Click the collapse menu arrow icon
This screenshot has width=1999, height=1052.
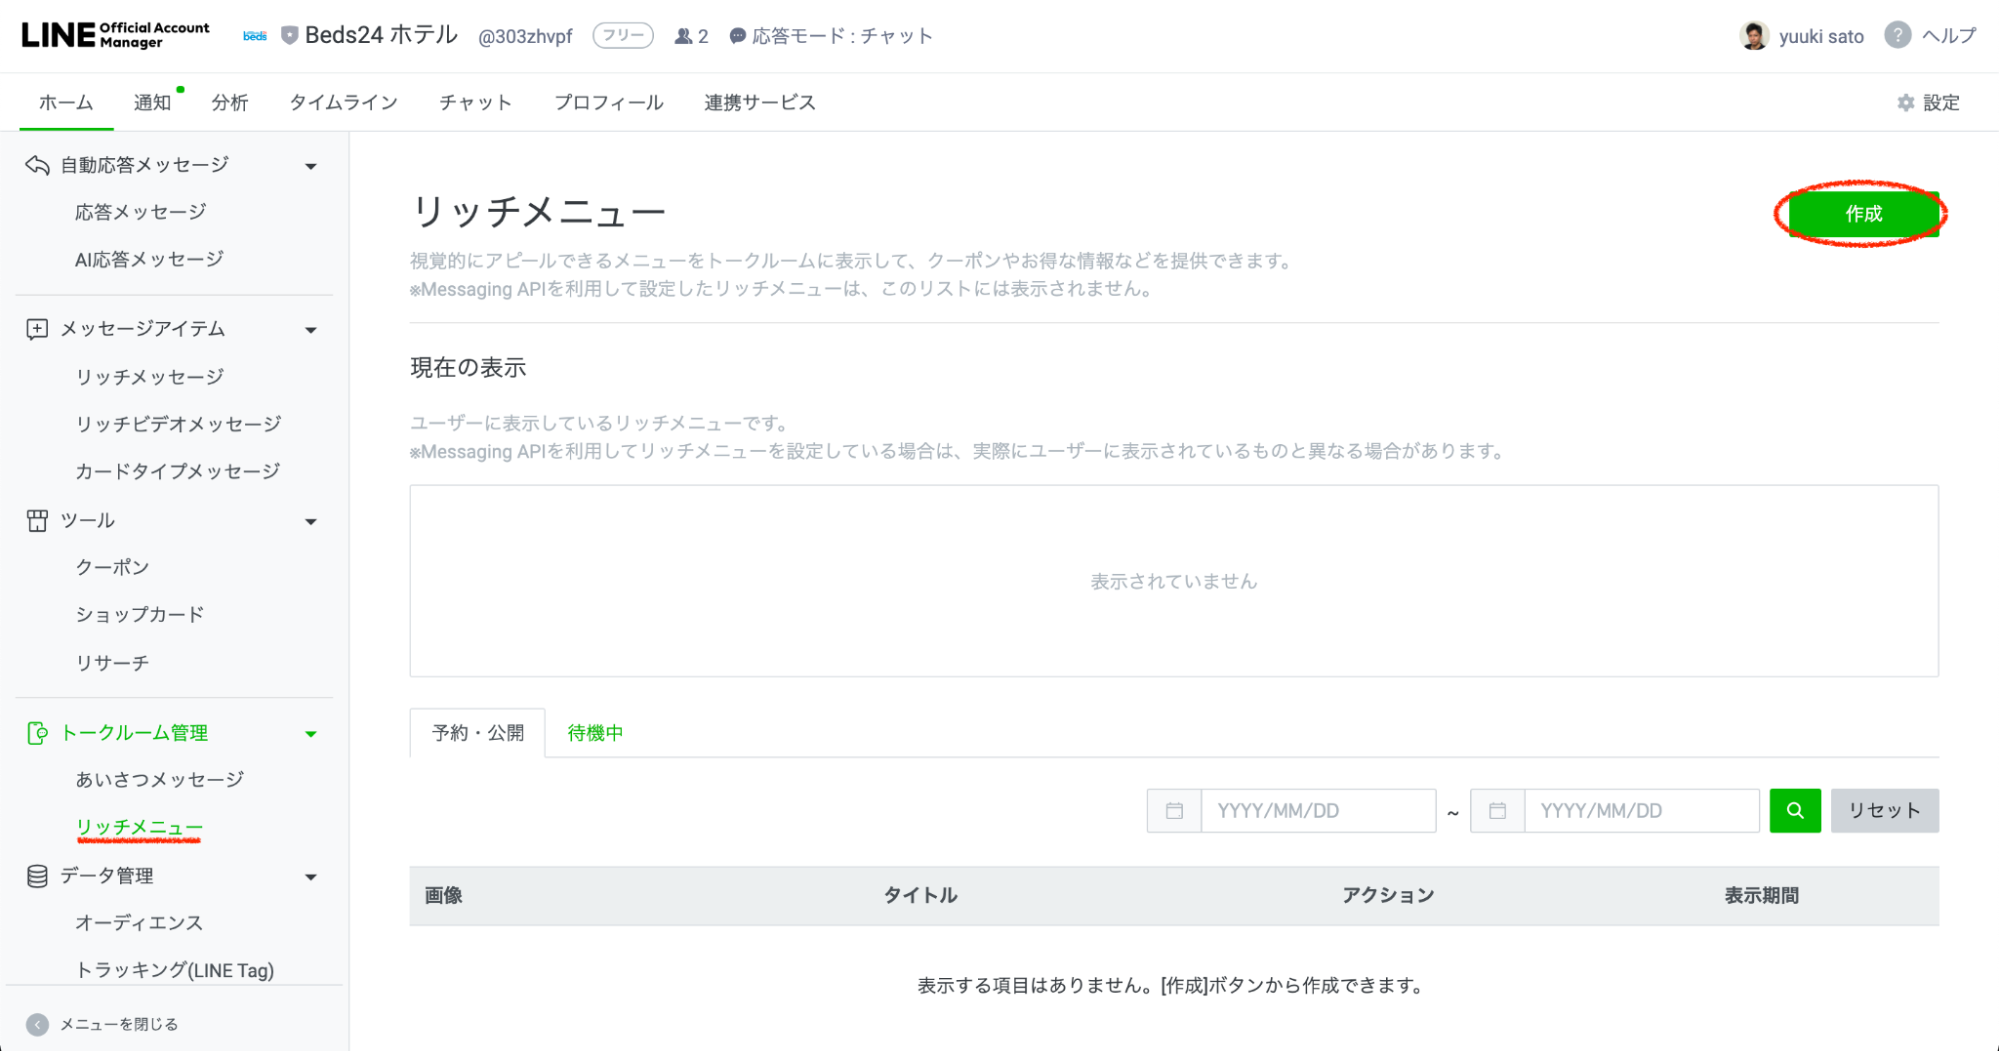tap(37, 1024)
